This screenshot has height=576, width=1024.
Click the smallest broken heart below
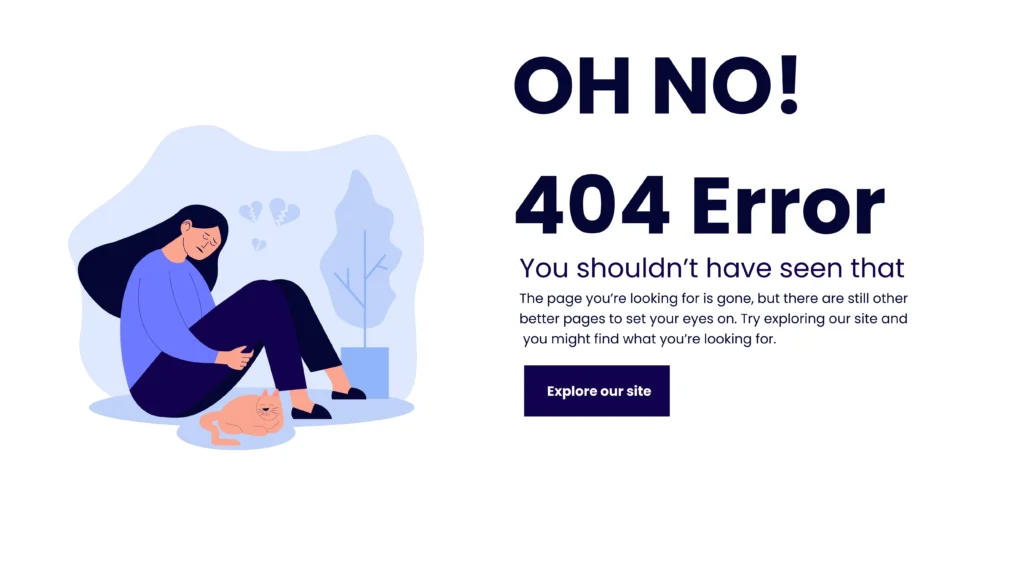tap(259, 244)
